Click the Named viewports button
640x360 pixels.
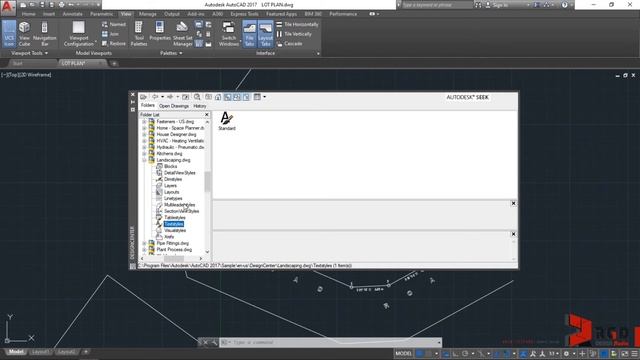(x=113, y=24)
